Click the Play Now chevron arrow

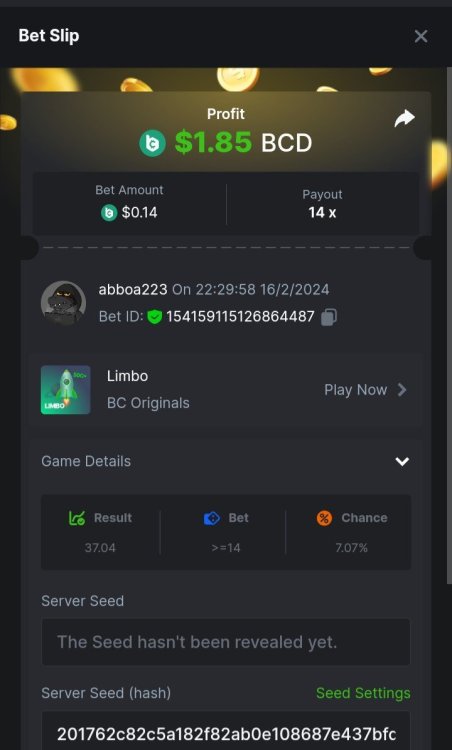click(x=402, y=390)
